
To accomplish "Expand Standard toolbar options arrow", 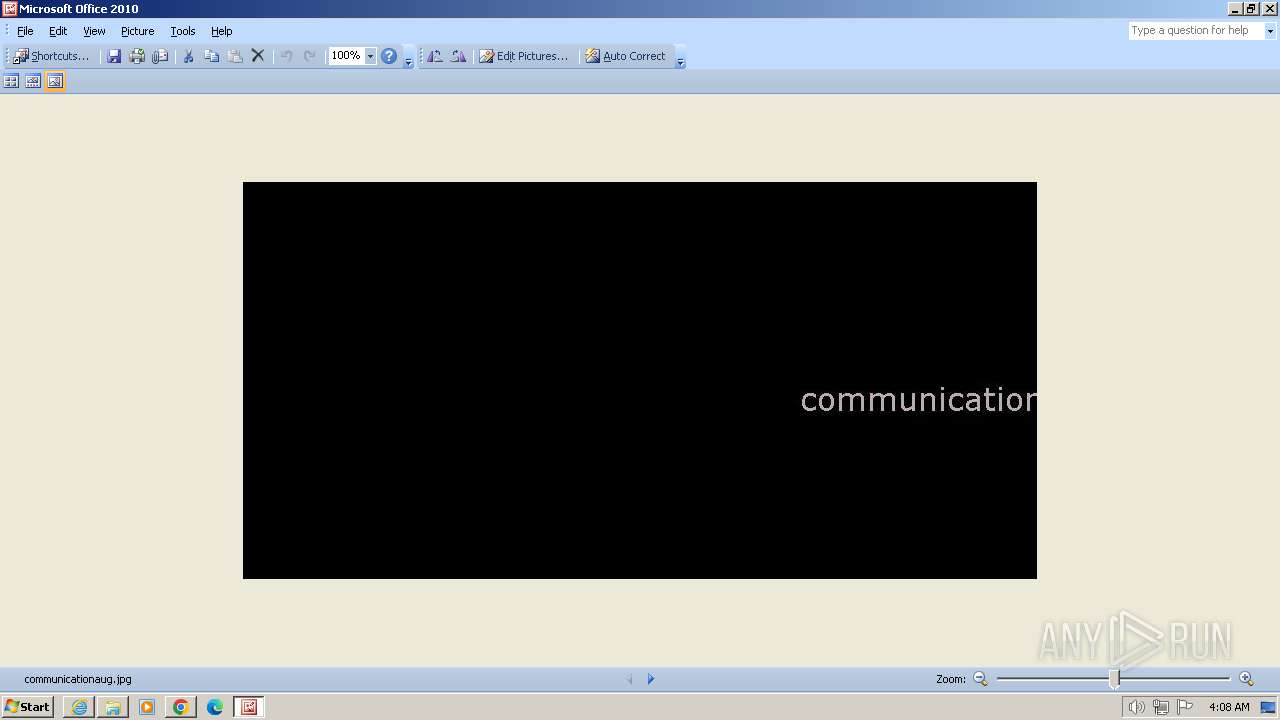I will click(x=408, y=57).
